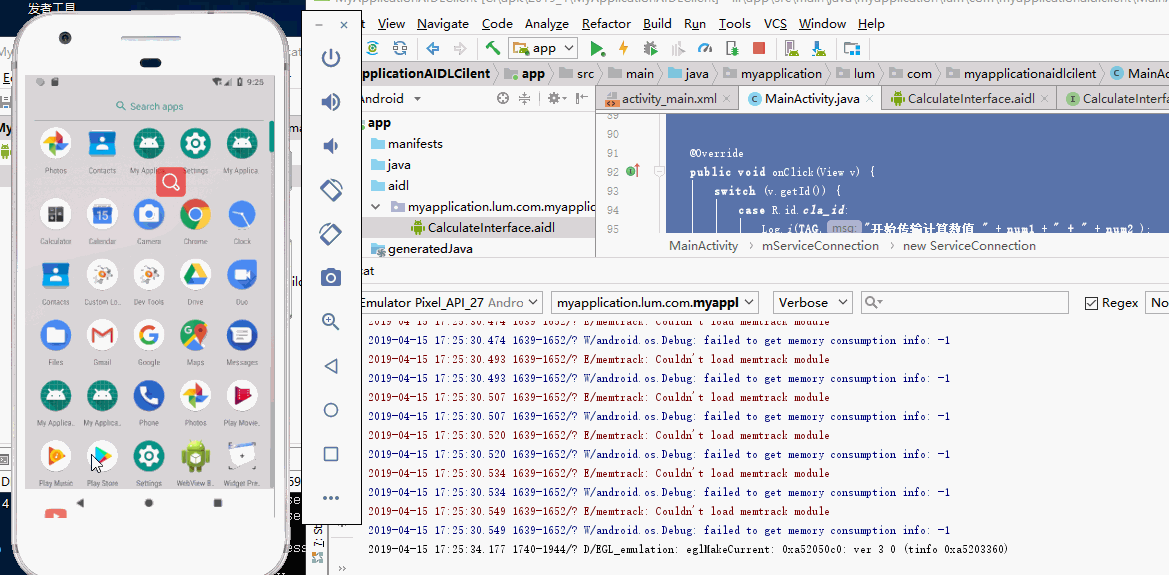Image resolution: width=1169 pixels, height=575 pixels.
Task: Stop the running app with red square
Action: (x=759, y=48)
